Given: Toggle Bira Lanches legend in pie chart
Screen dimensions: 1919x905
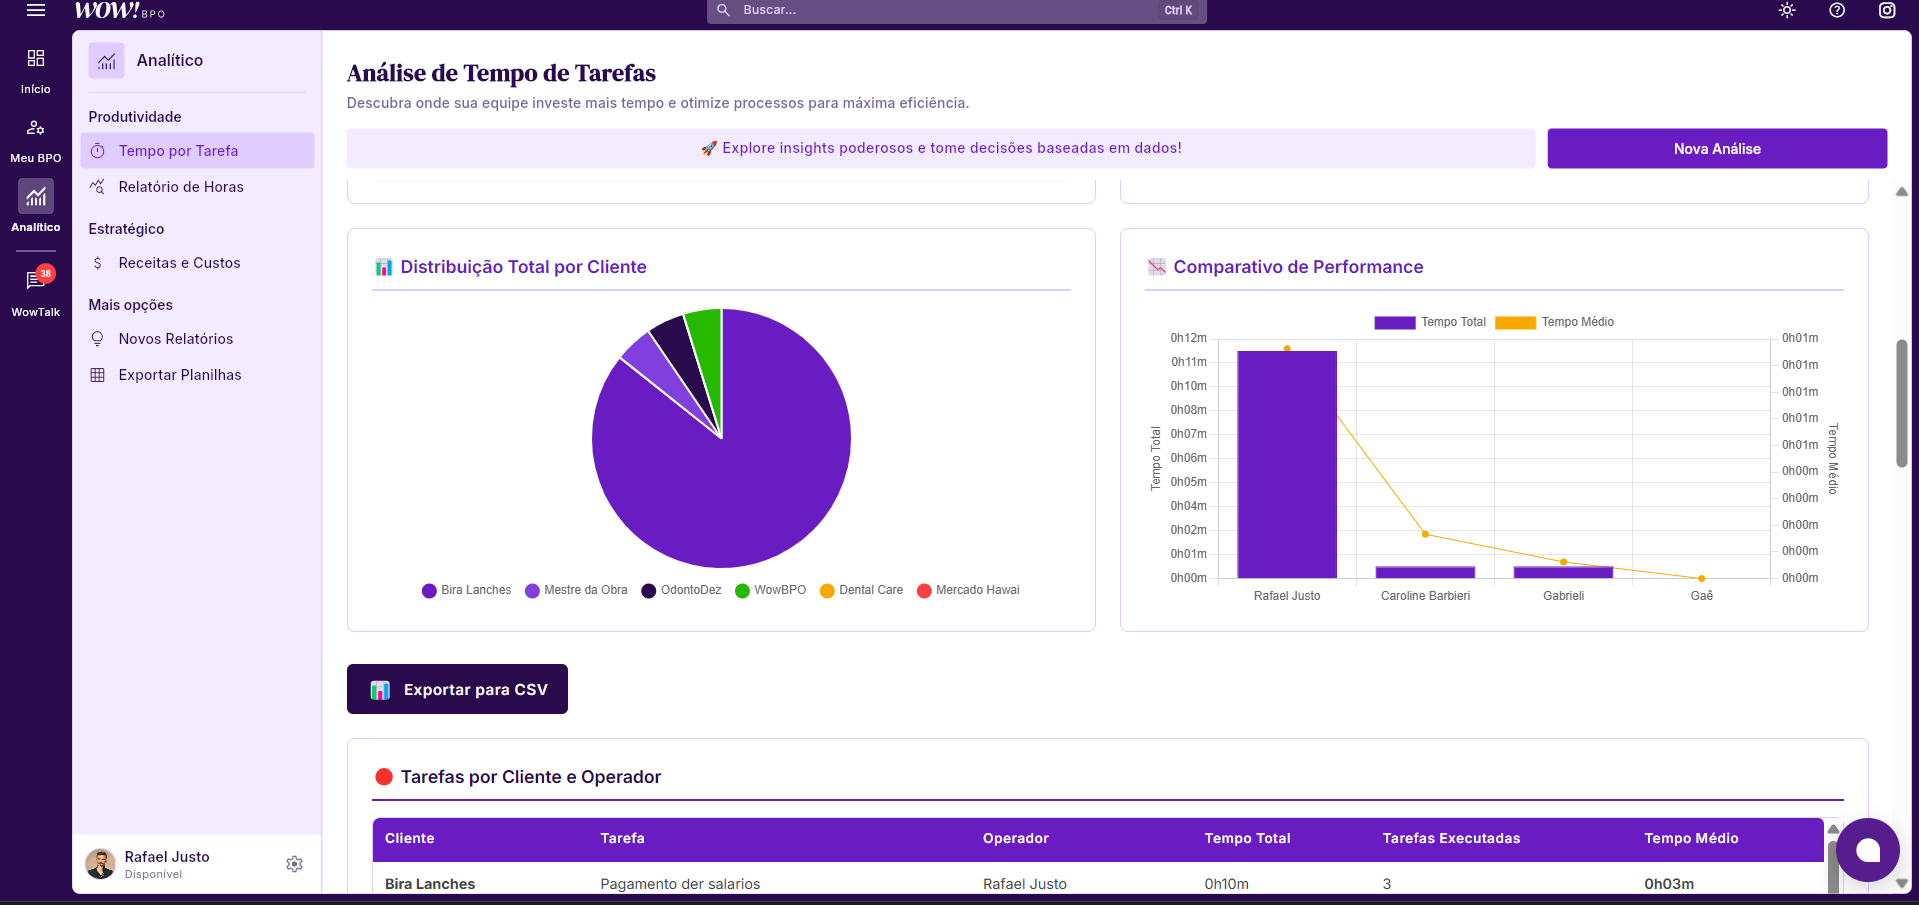Looking at the screenshot, I should (467, 590).
